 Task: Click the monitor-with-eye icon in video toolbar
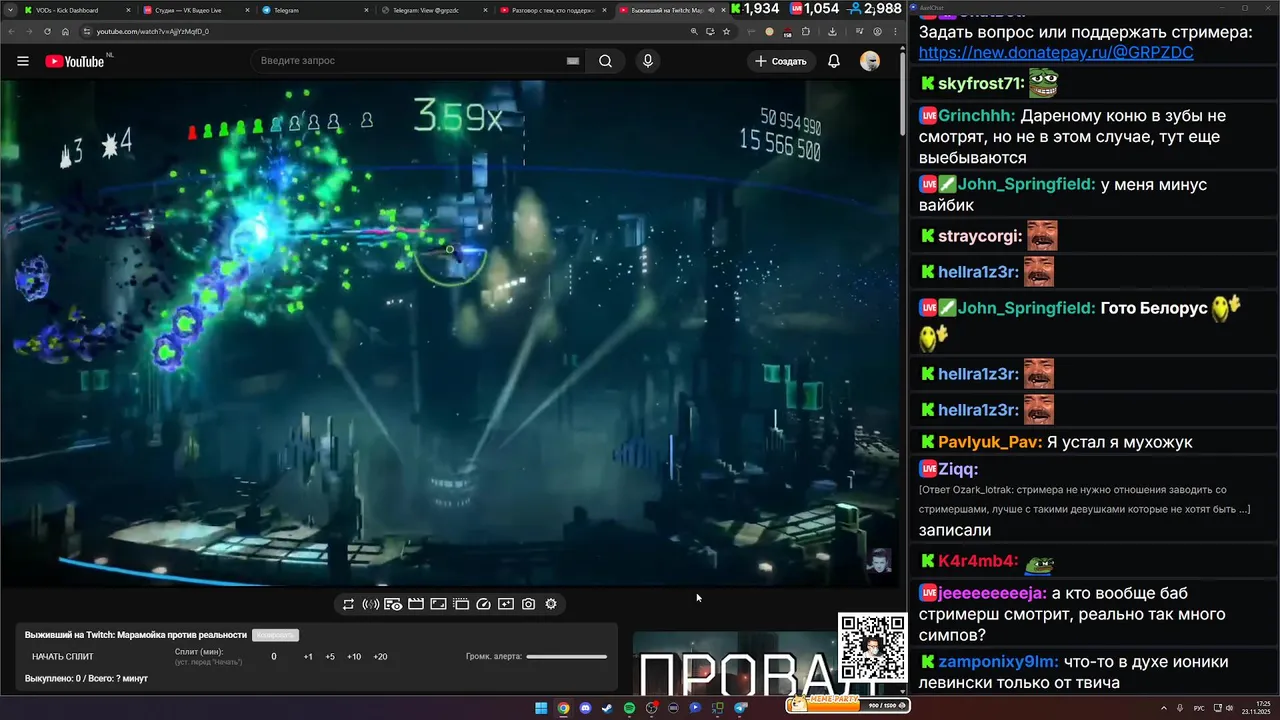point(393,604)
